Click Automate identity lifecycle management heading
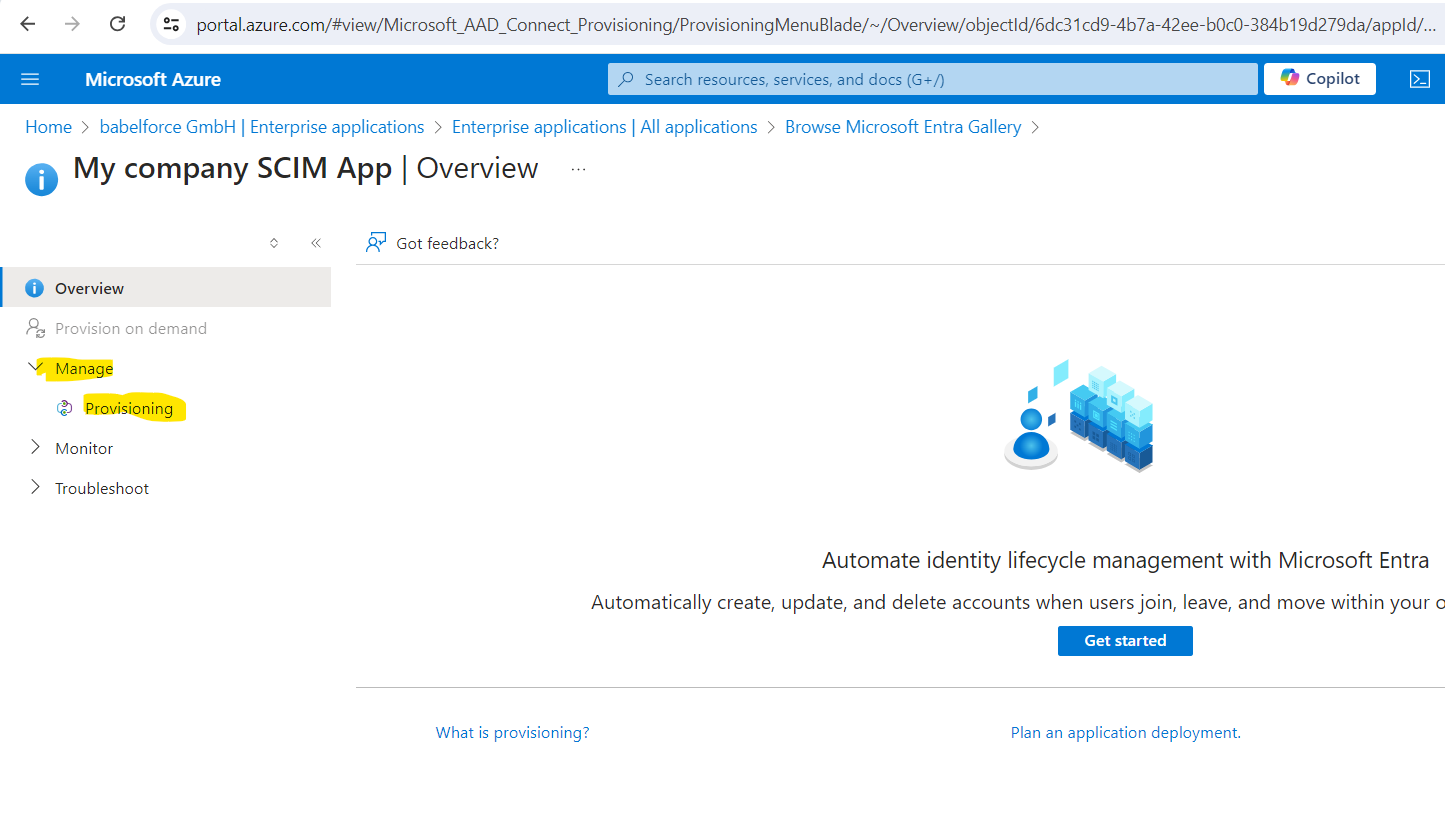This screenshot has height=835, width=1445. pyautogui.click(x=1125, y=560)
